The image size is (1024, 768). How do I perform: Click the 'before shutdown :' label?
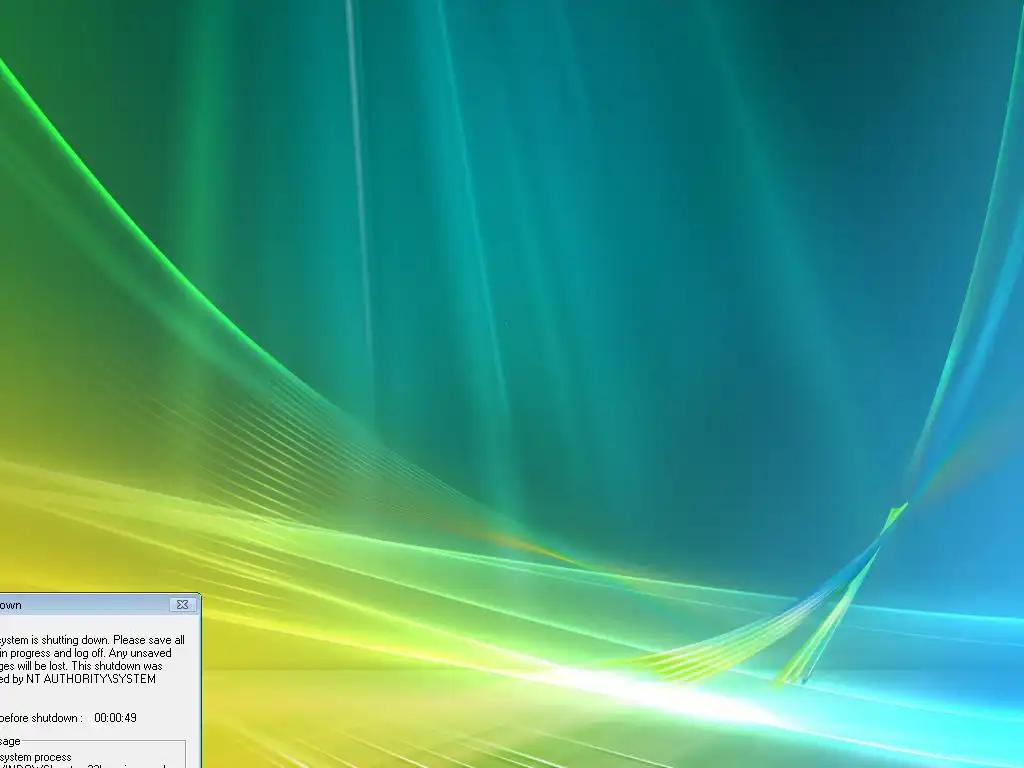point(42,718)
